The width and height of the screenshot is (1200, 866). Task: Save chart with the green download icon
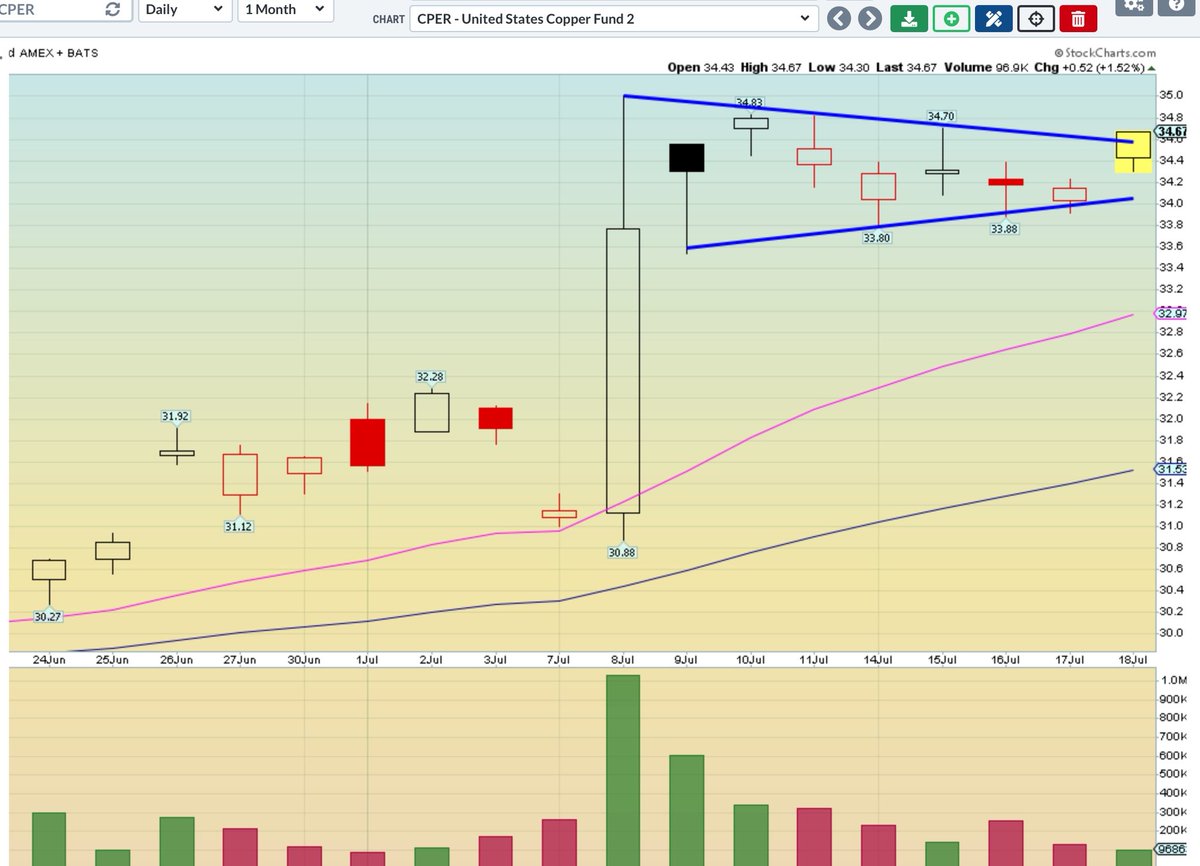908,18
